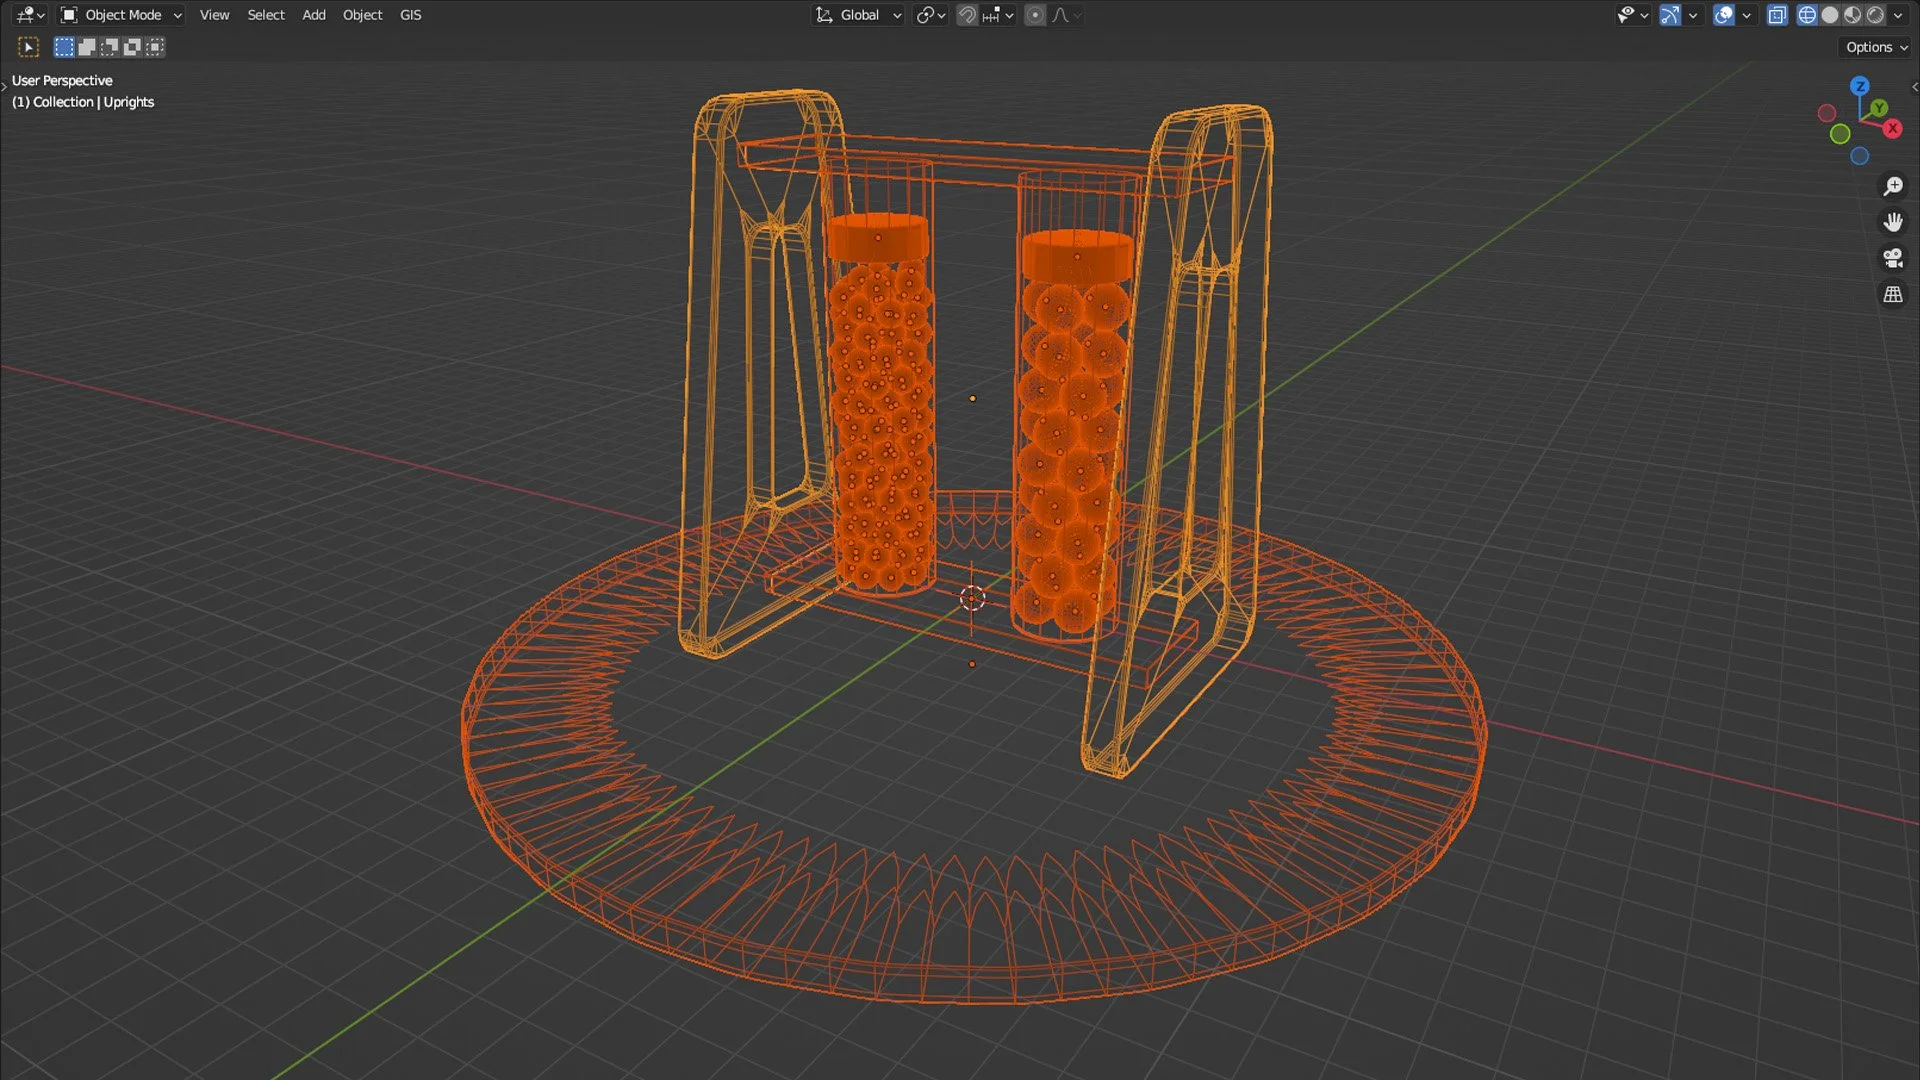Viewport: 1920px width, 1080px height.
Task: Open the Add menu
Action: (314, 15)
